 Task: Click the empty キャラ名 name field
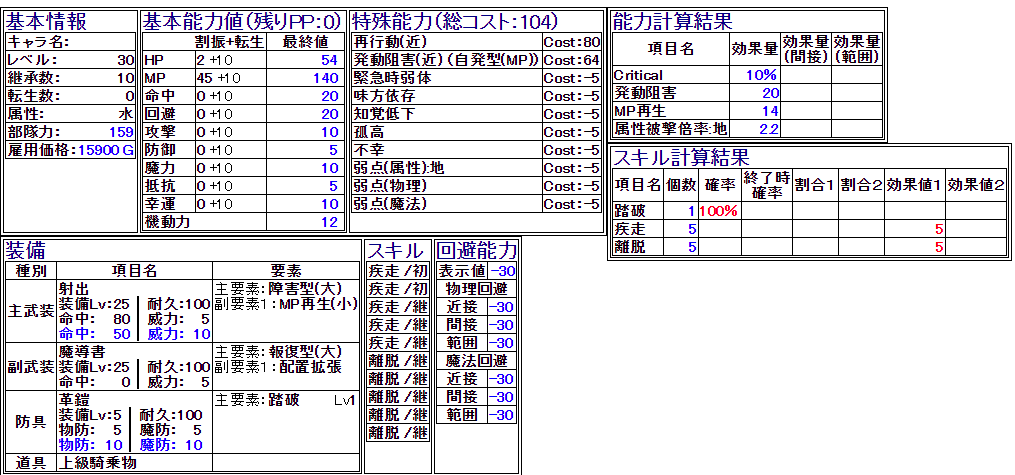[x=102, y=42]
